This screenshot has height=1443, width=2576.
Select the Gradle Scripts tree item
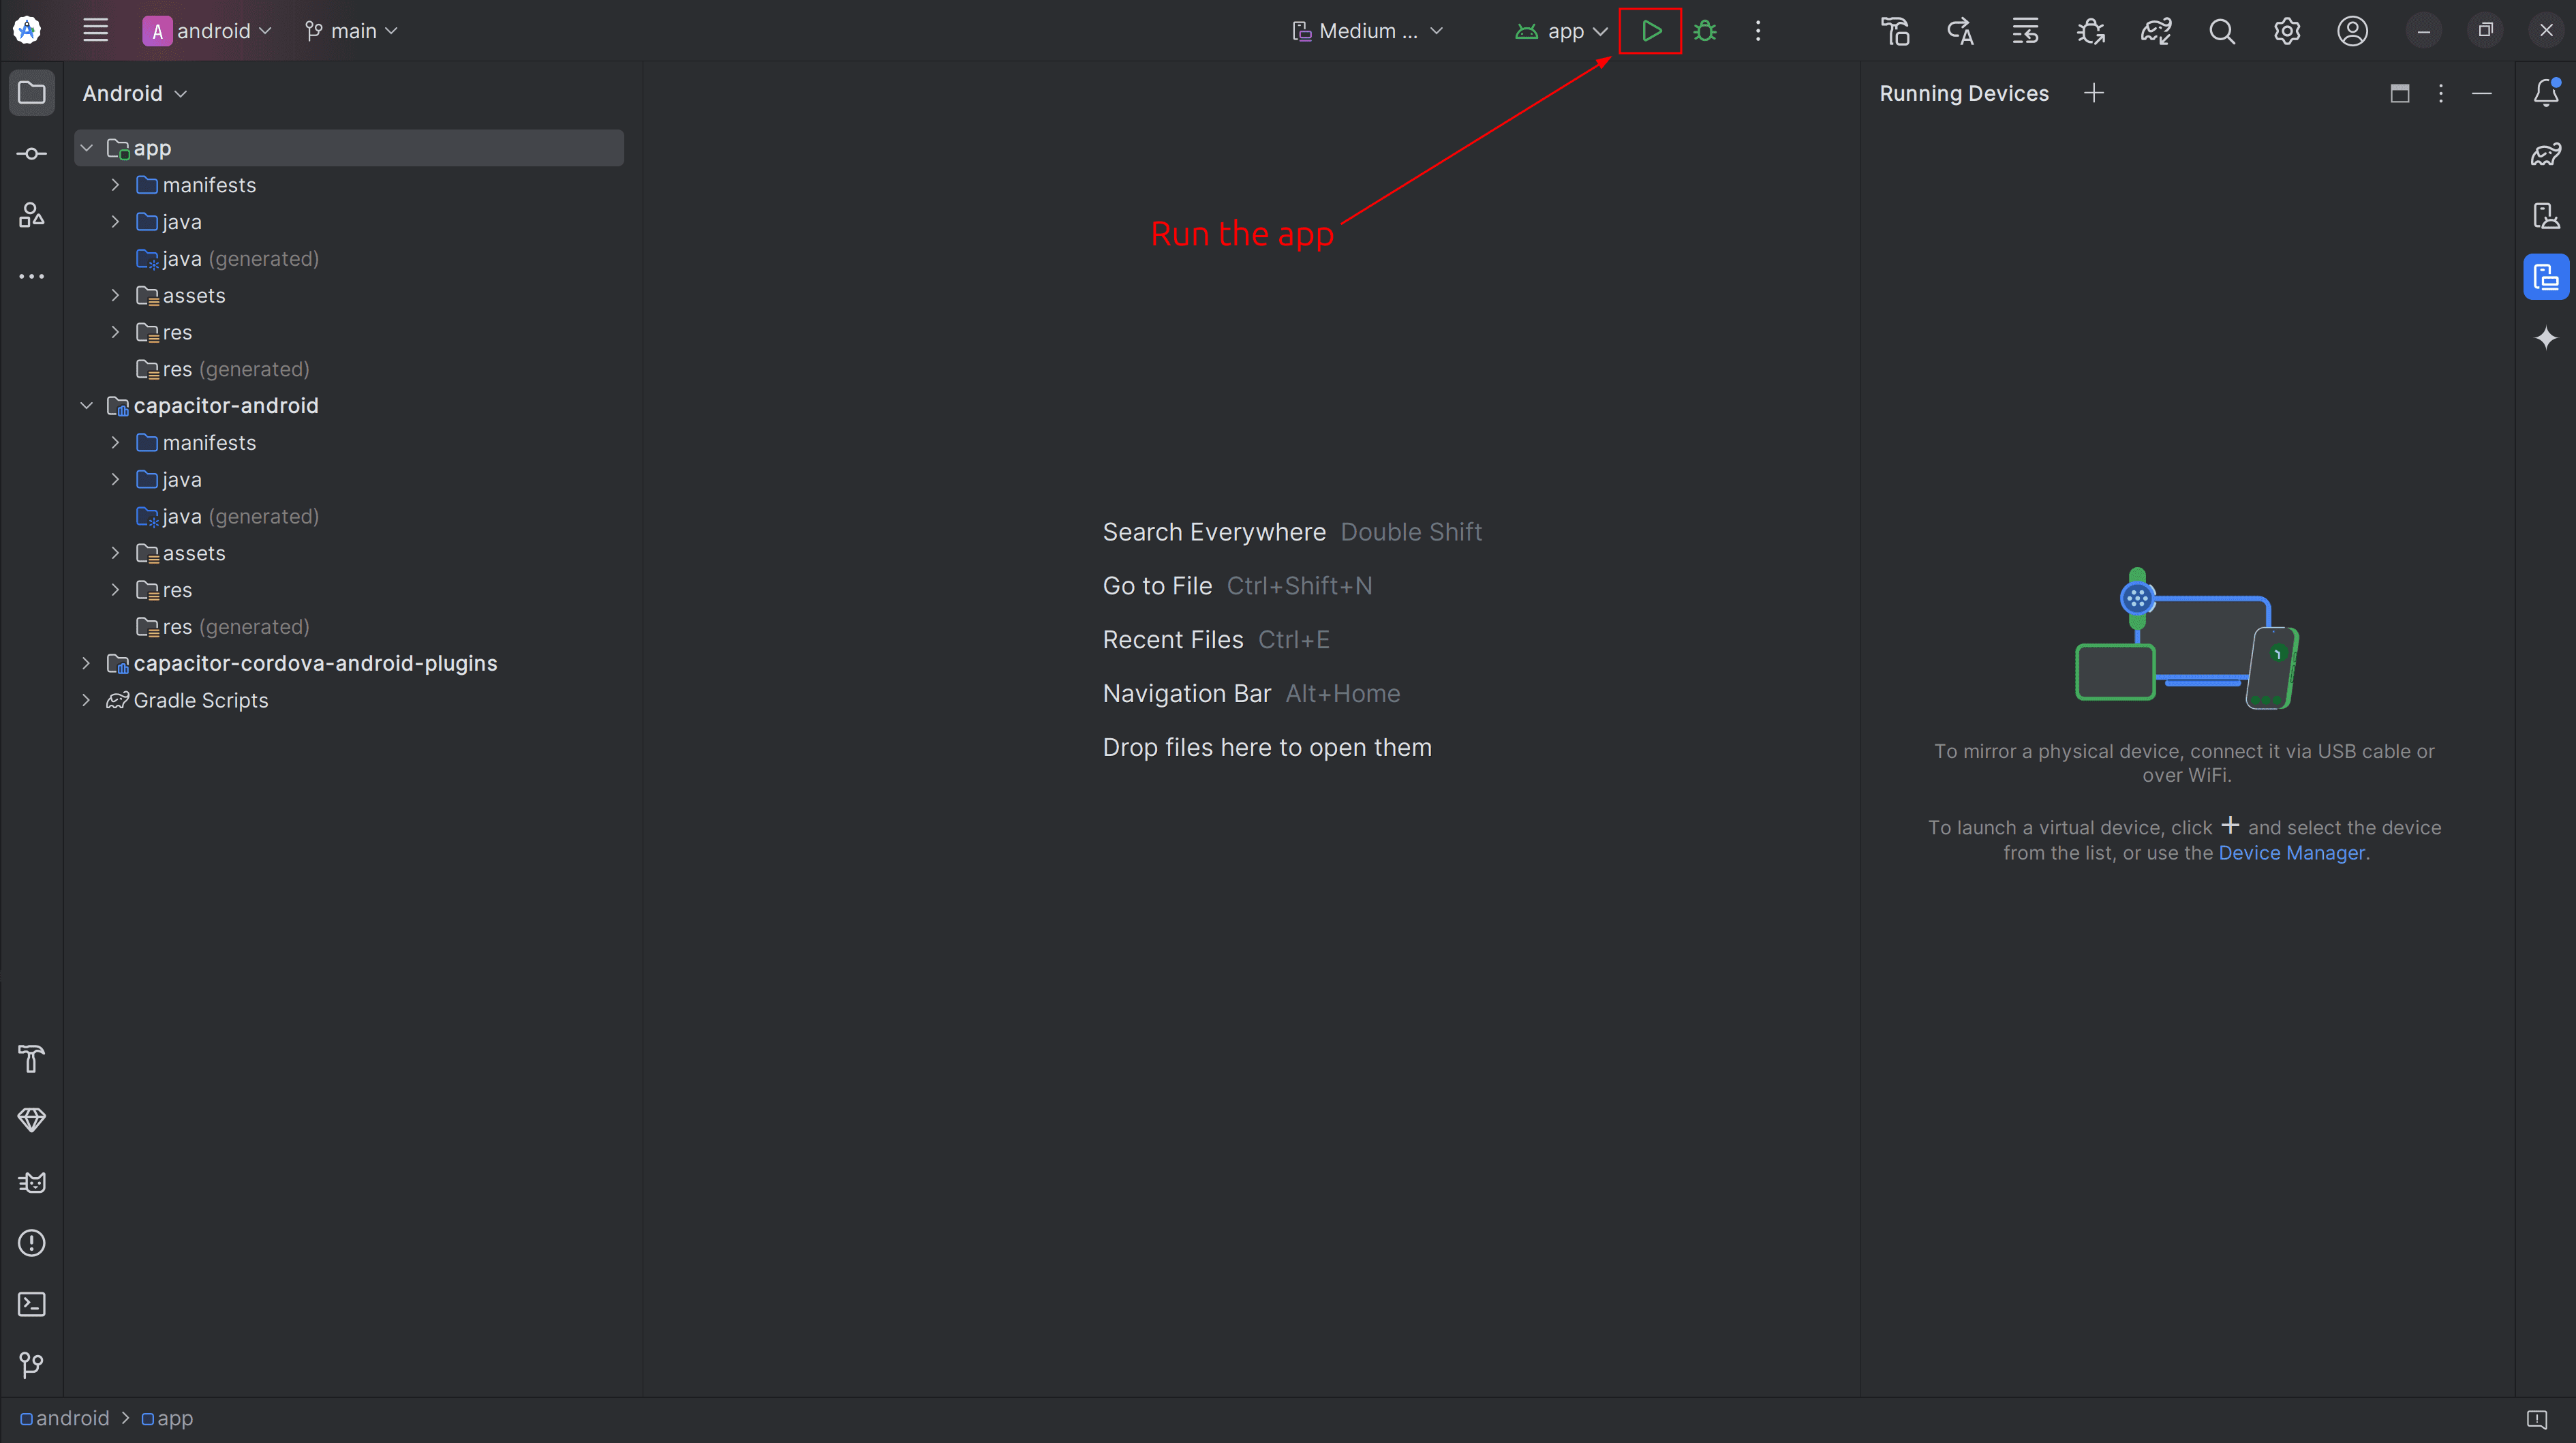pyautogui.click(x=200, y=700)
